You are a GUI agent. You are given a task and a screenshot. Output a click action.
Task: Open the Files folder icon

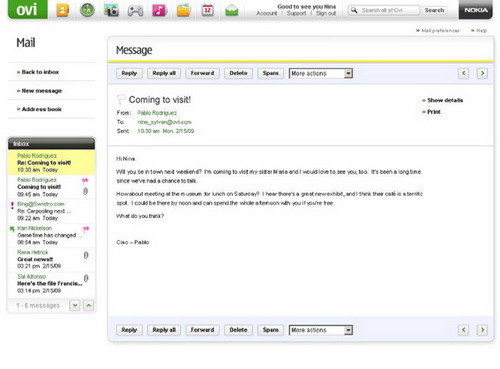coord(184,10)
